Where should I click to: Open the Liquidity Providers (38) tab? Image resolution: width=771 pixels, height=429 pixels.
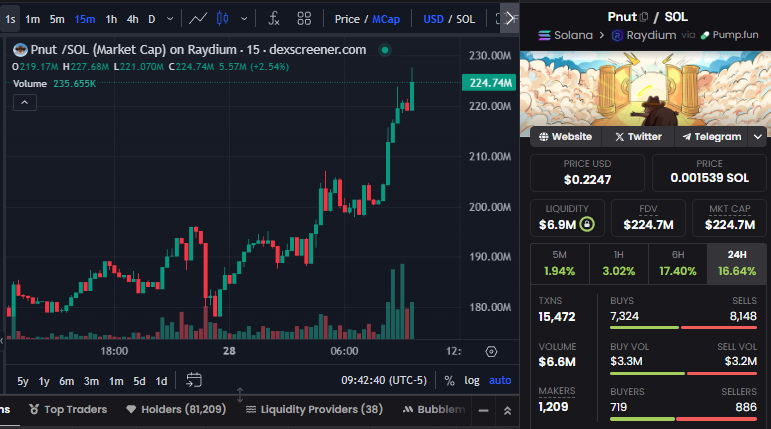click(x=314, y=409)
